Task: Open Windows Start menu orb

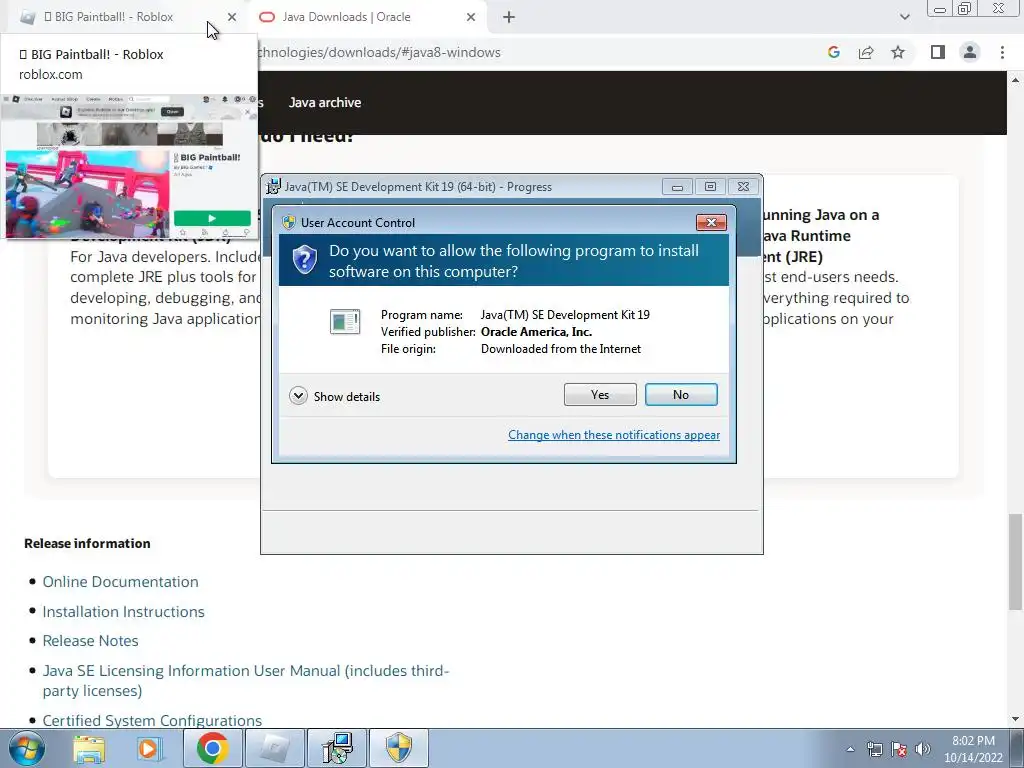Action: click(27, 749)
